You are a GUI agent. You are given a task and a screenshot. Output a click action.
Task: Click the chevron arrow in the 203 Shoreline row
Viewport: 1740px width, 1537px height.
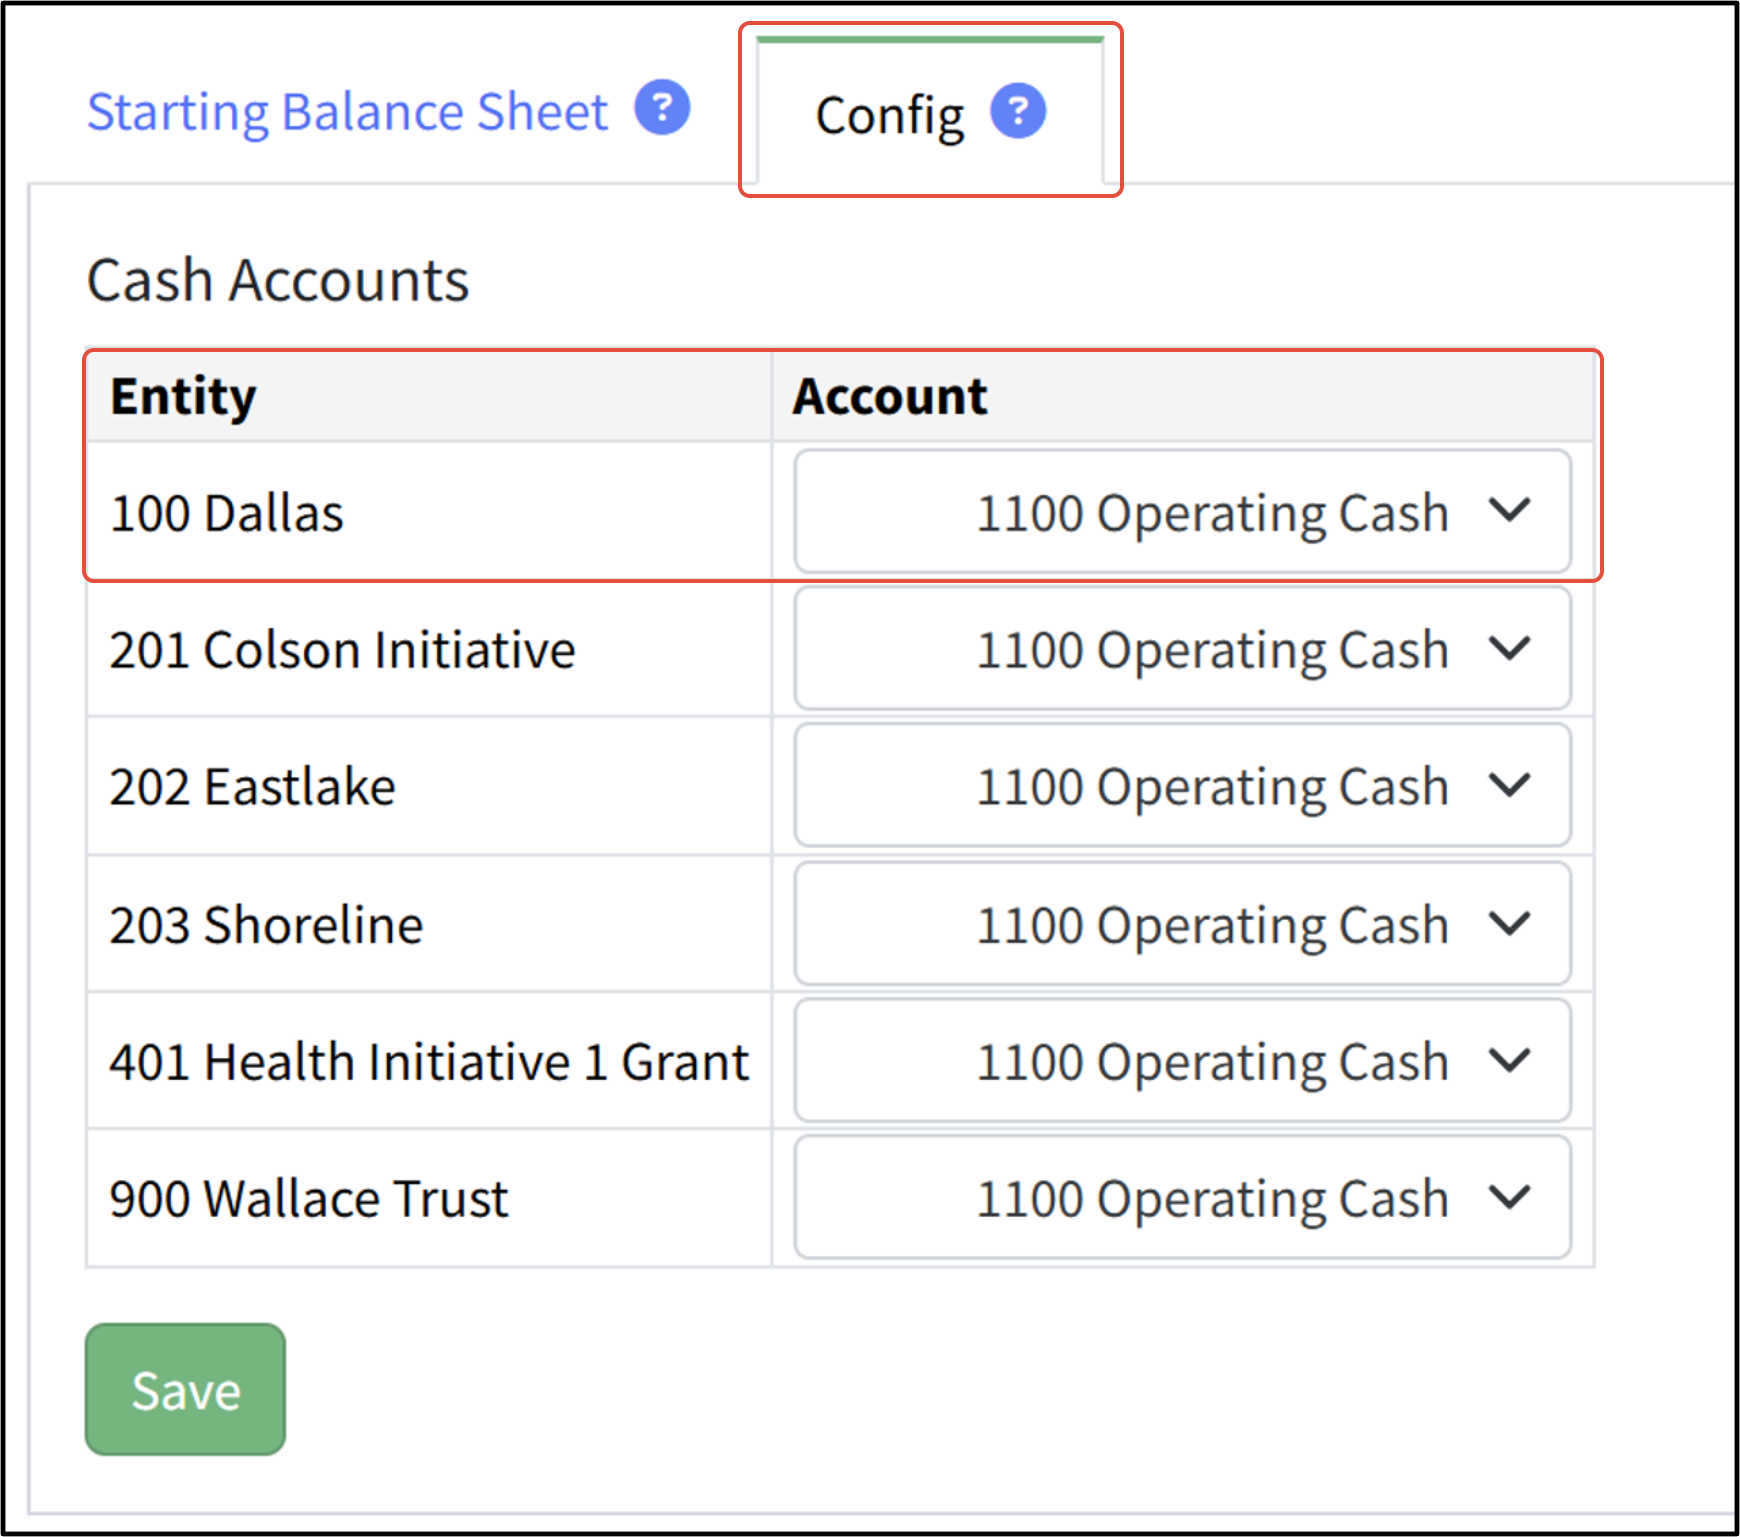(x=1509, y=923)
